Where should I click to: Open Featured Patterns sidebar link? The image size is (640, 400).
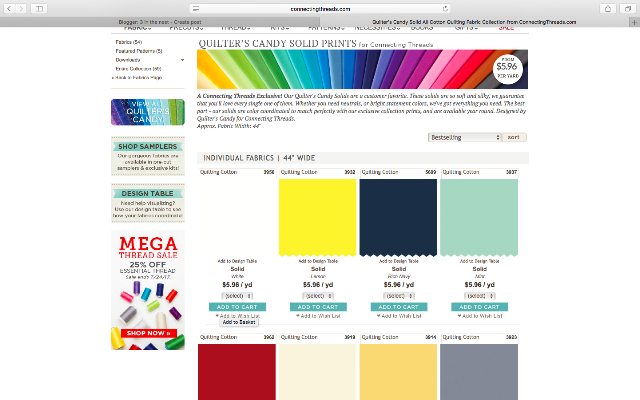(x=139, y=51)
